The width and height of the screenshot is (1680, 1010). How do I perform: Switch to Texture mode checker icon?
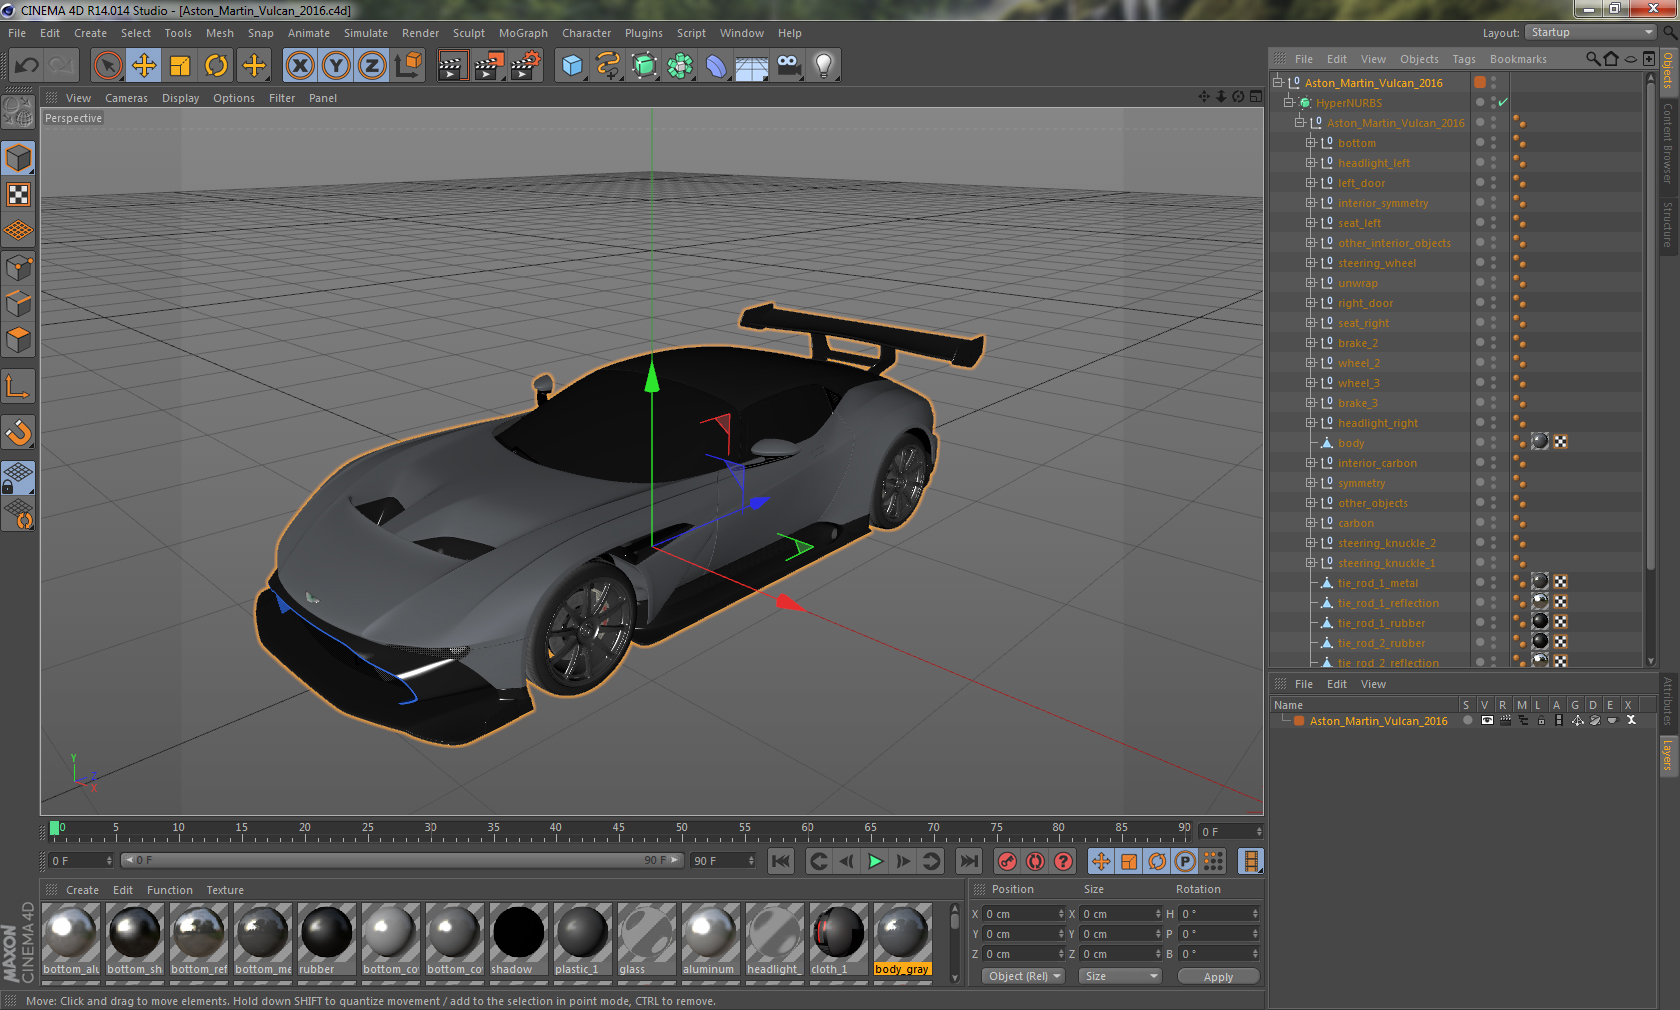18,194
